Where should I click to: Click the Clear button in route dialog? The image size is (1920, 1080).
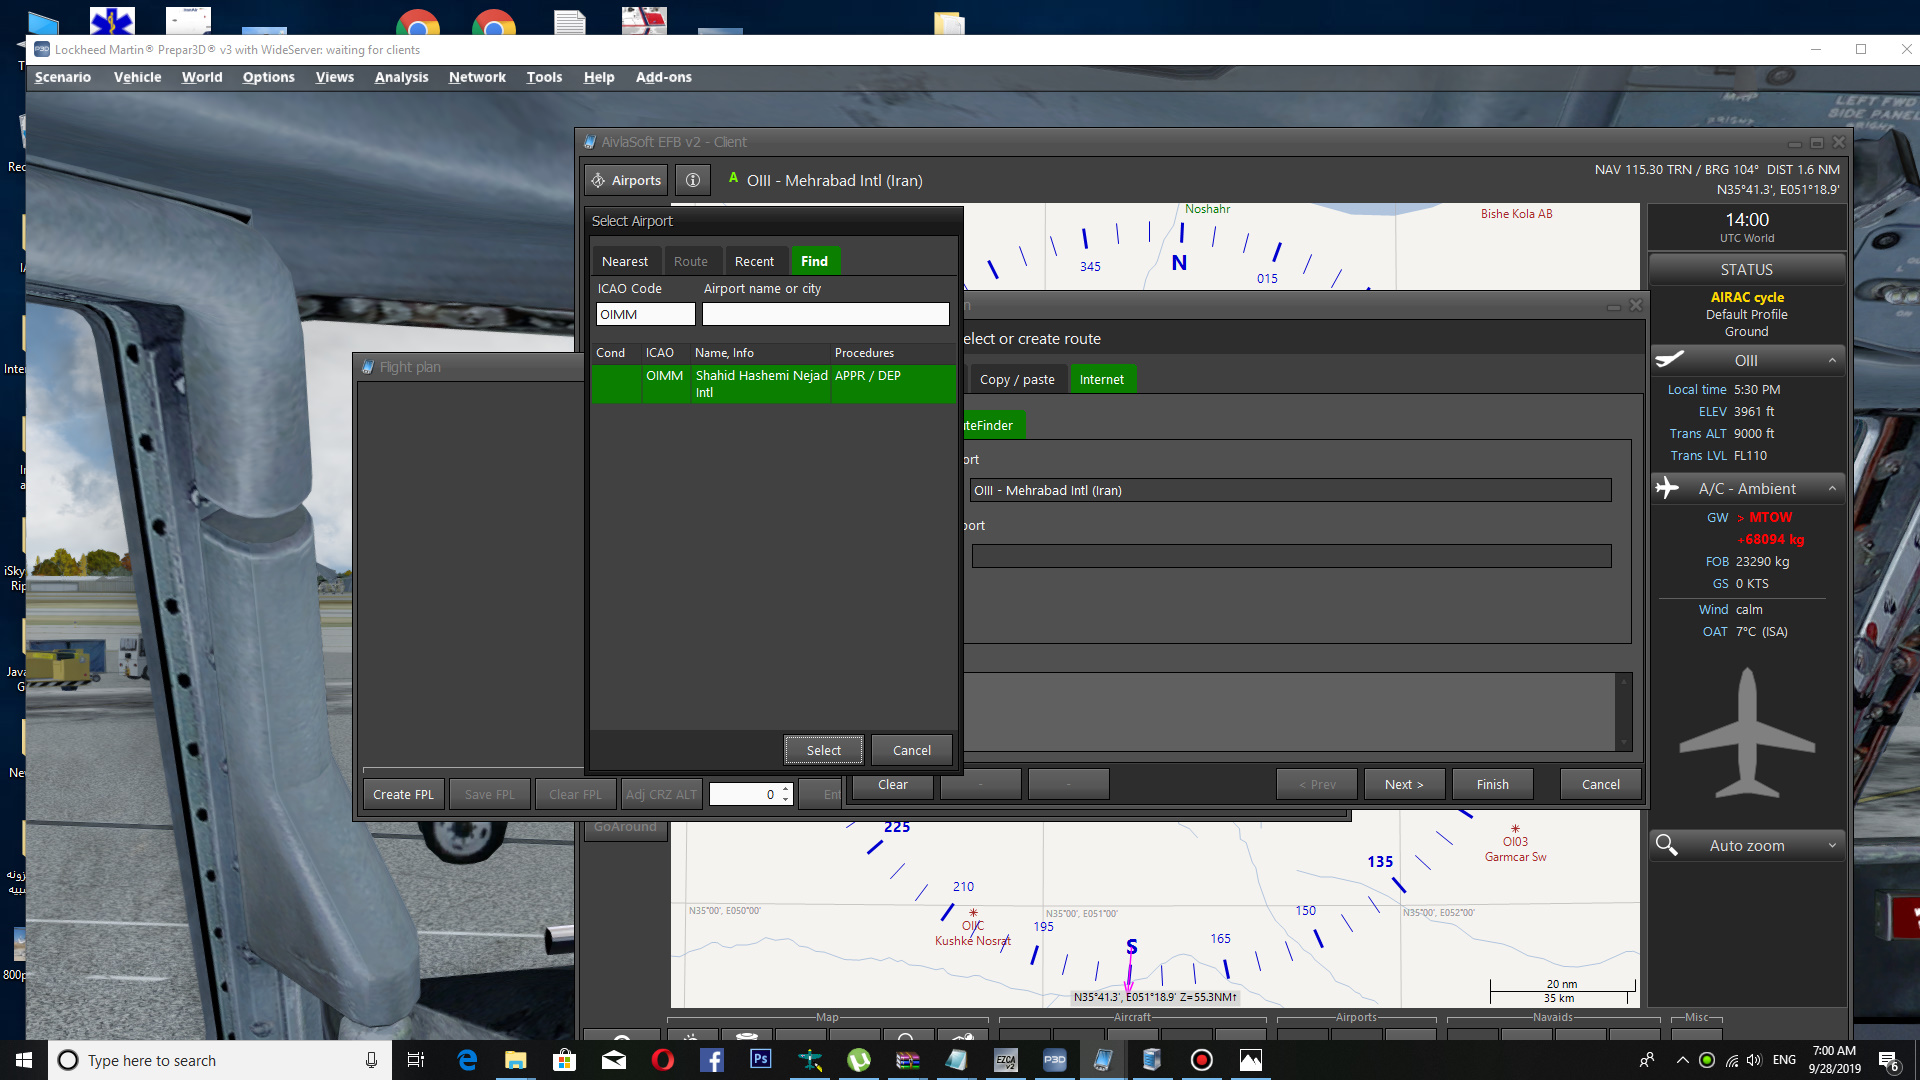(893, 784)
